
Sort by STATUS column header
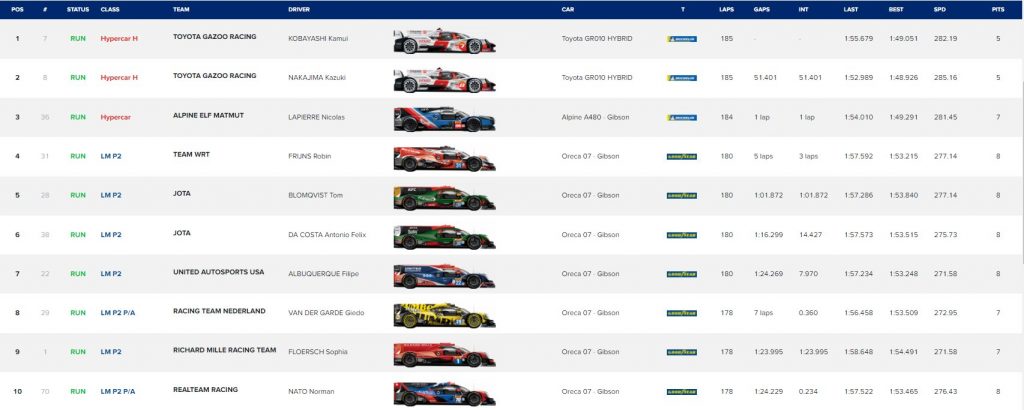(78, 10)
